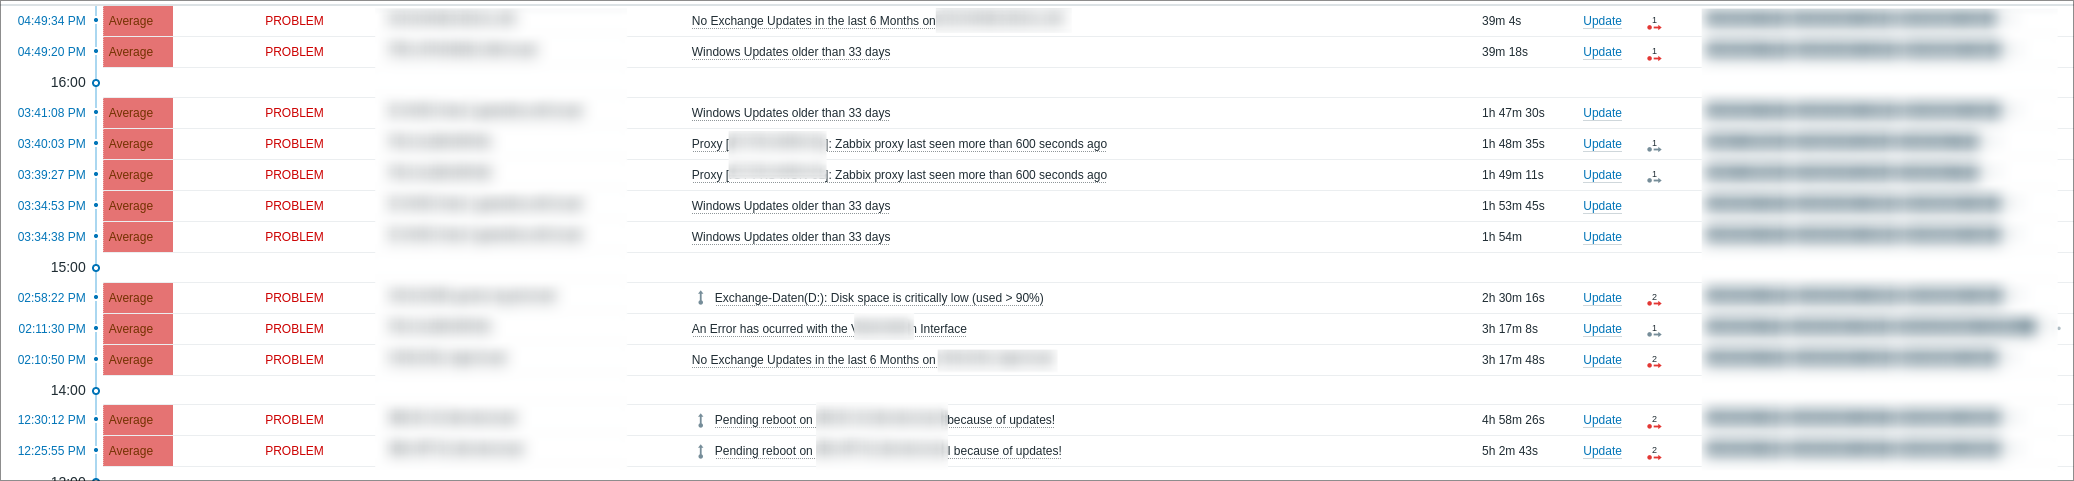Click dependency arrow icon on 12:25:55 PM row
Screen dimensions: 2074x481
click(701, 451)
